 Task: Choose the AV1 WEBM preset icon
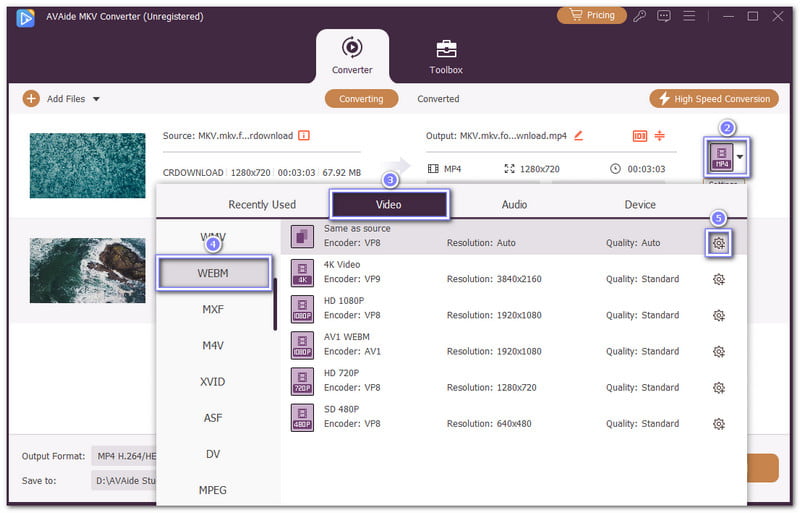(x=302, y=345)
